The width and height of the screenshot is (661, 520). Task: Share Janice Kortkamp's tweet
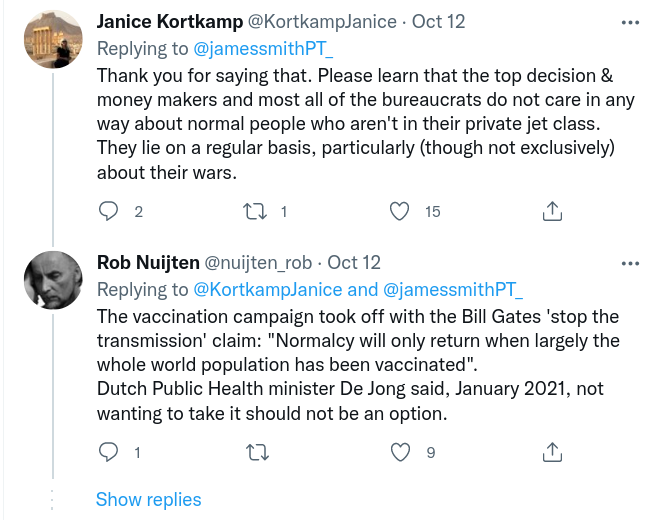tap(550, 211)
